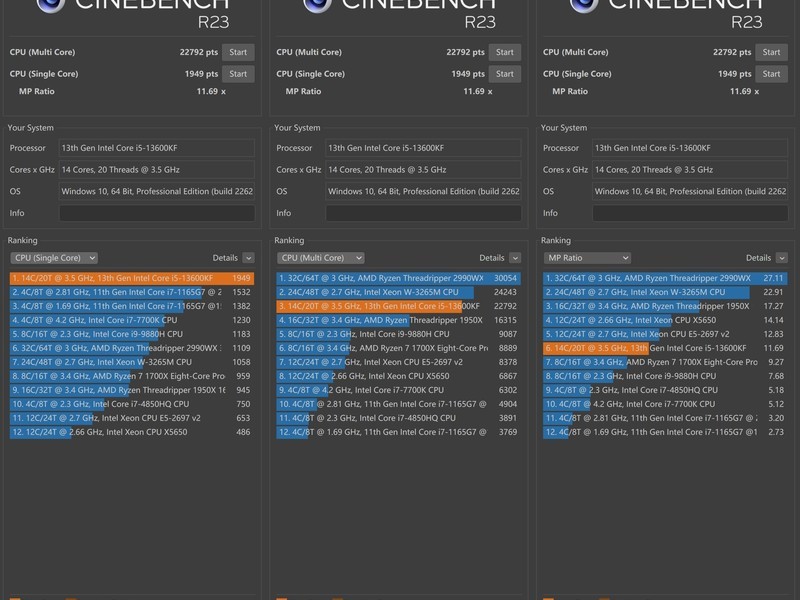Select Core i9-9880H row scoring 1183
The width and height of the screenshot is (800, 600).
pos(132,334)
